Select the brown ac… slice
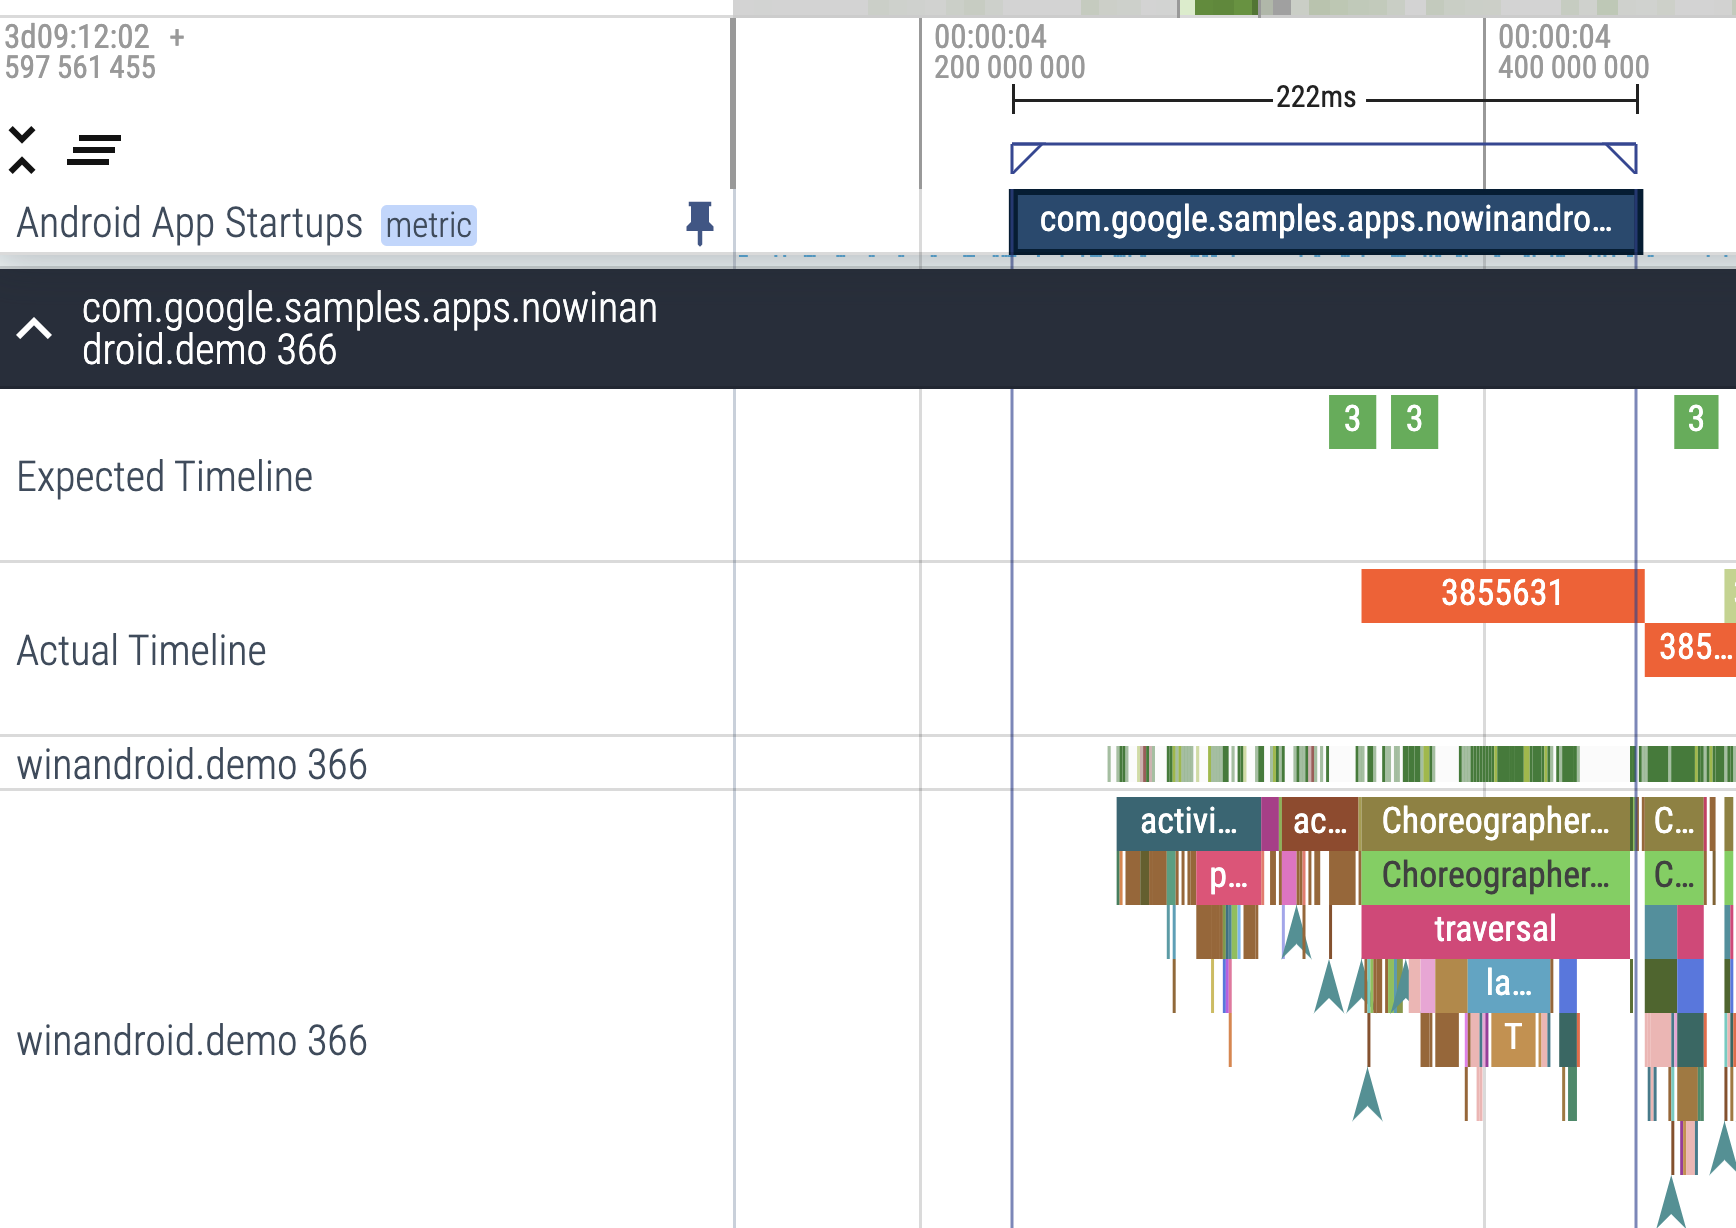Image resolution: width=1736 pixels, height=1228 pixels. 1319,822
